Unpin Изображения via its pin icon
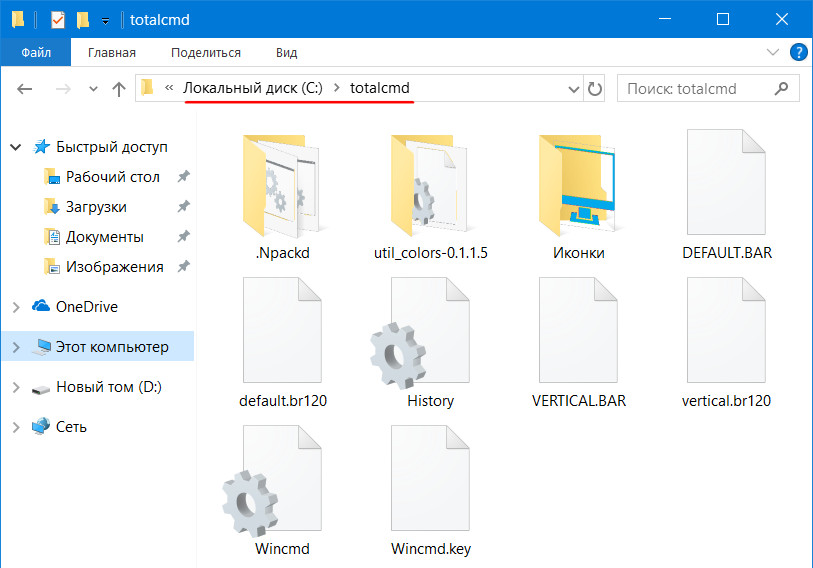813x568 pixels. click(x=183, y=267)
